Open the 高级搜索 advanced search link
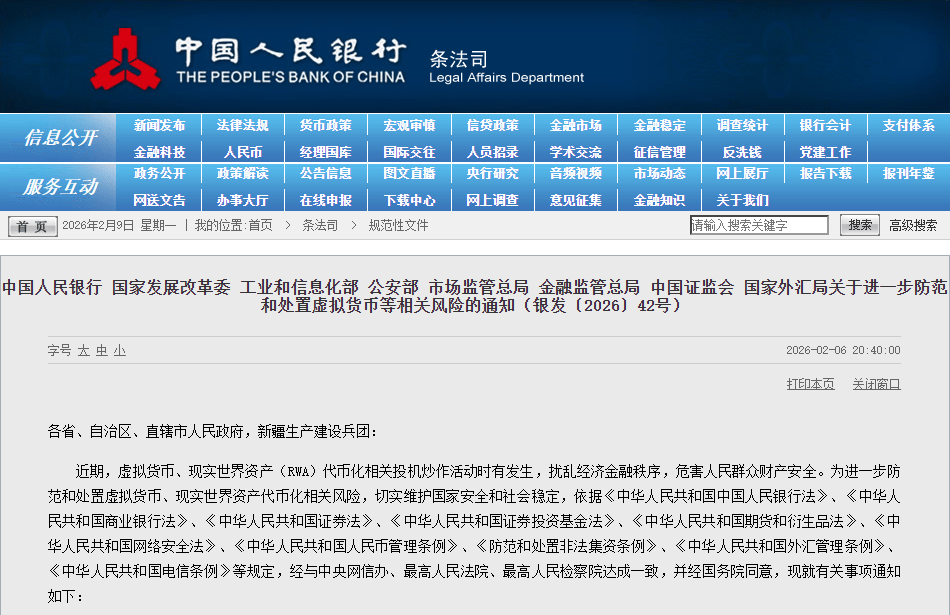 [x=913, y=225]
